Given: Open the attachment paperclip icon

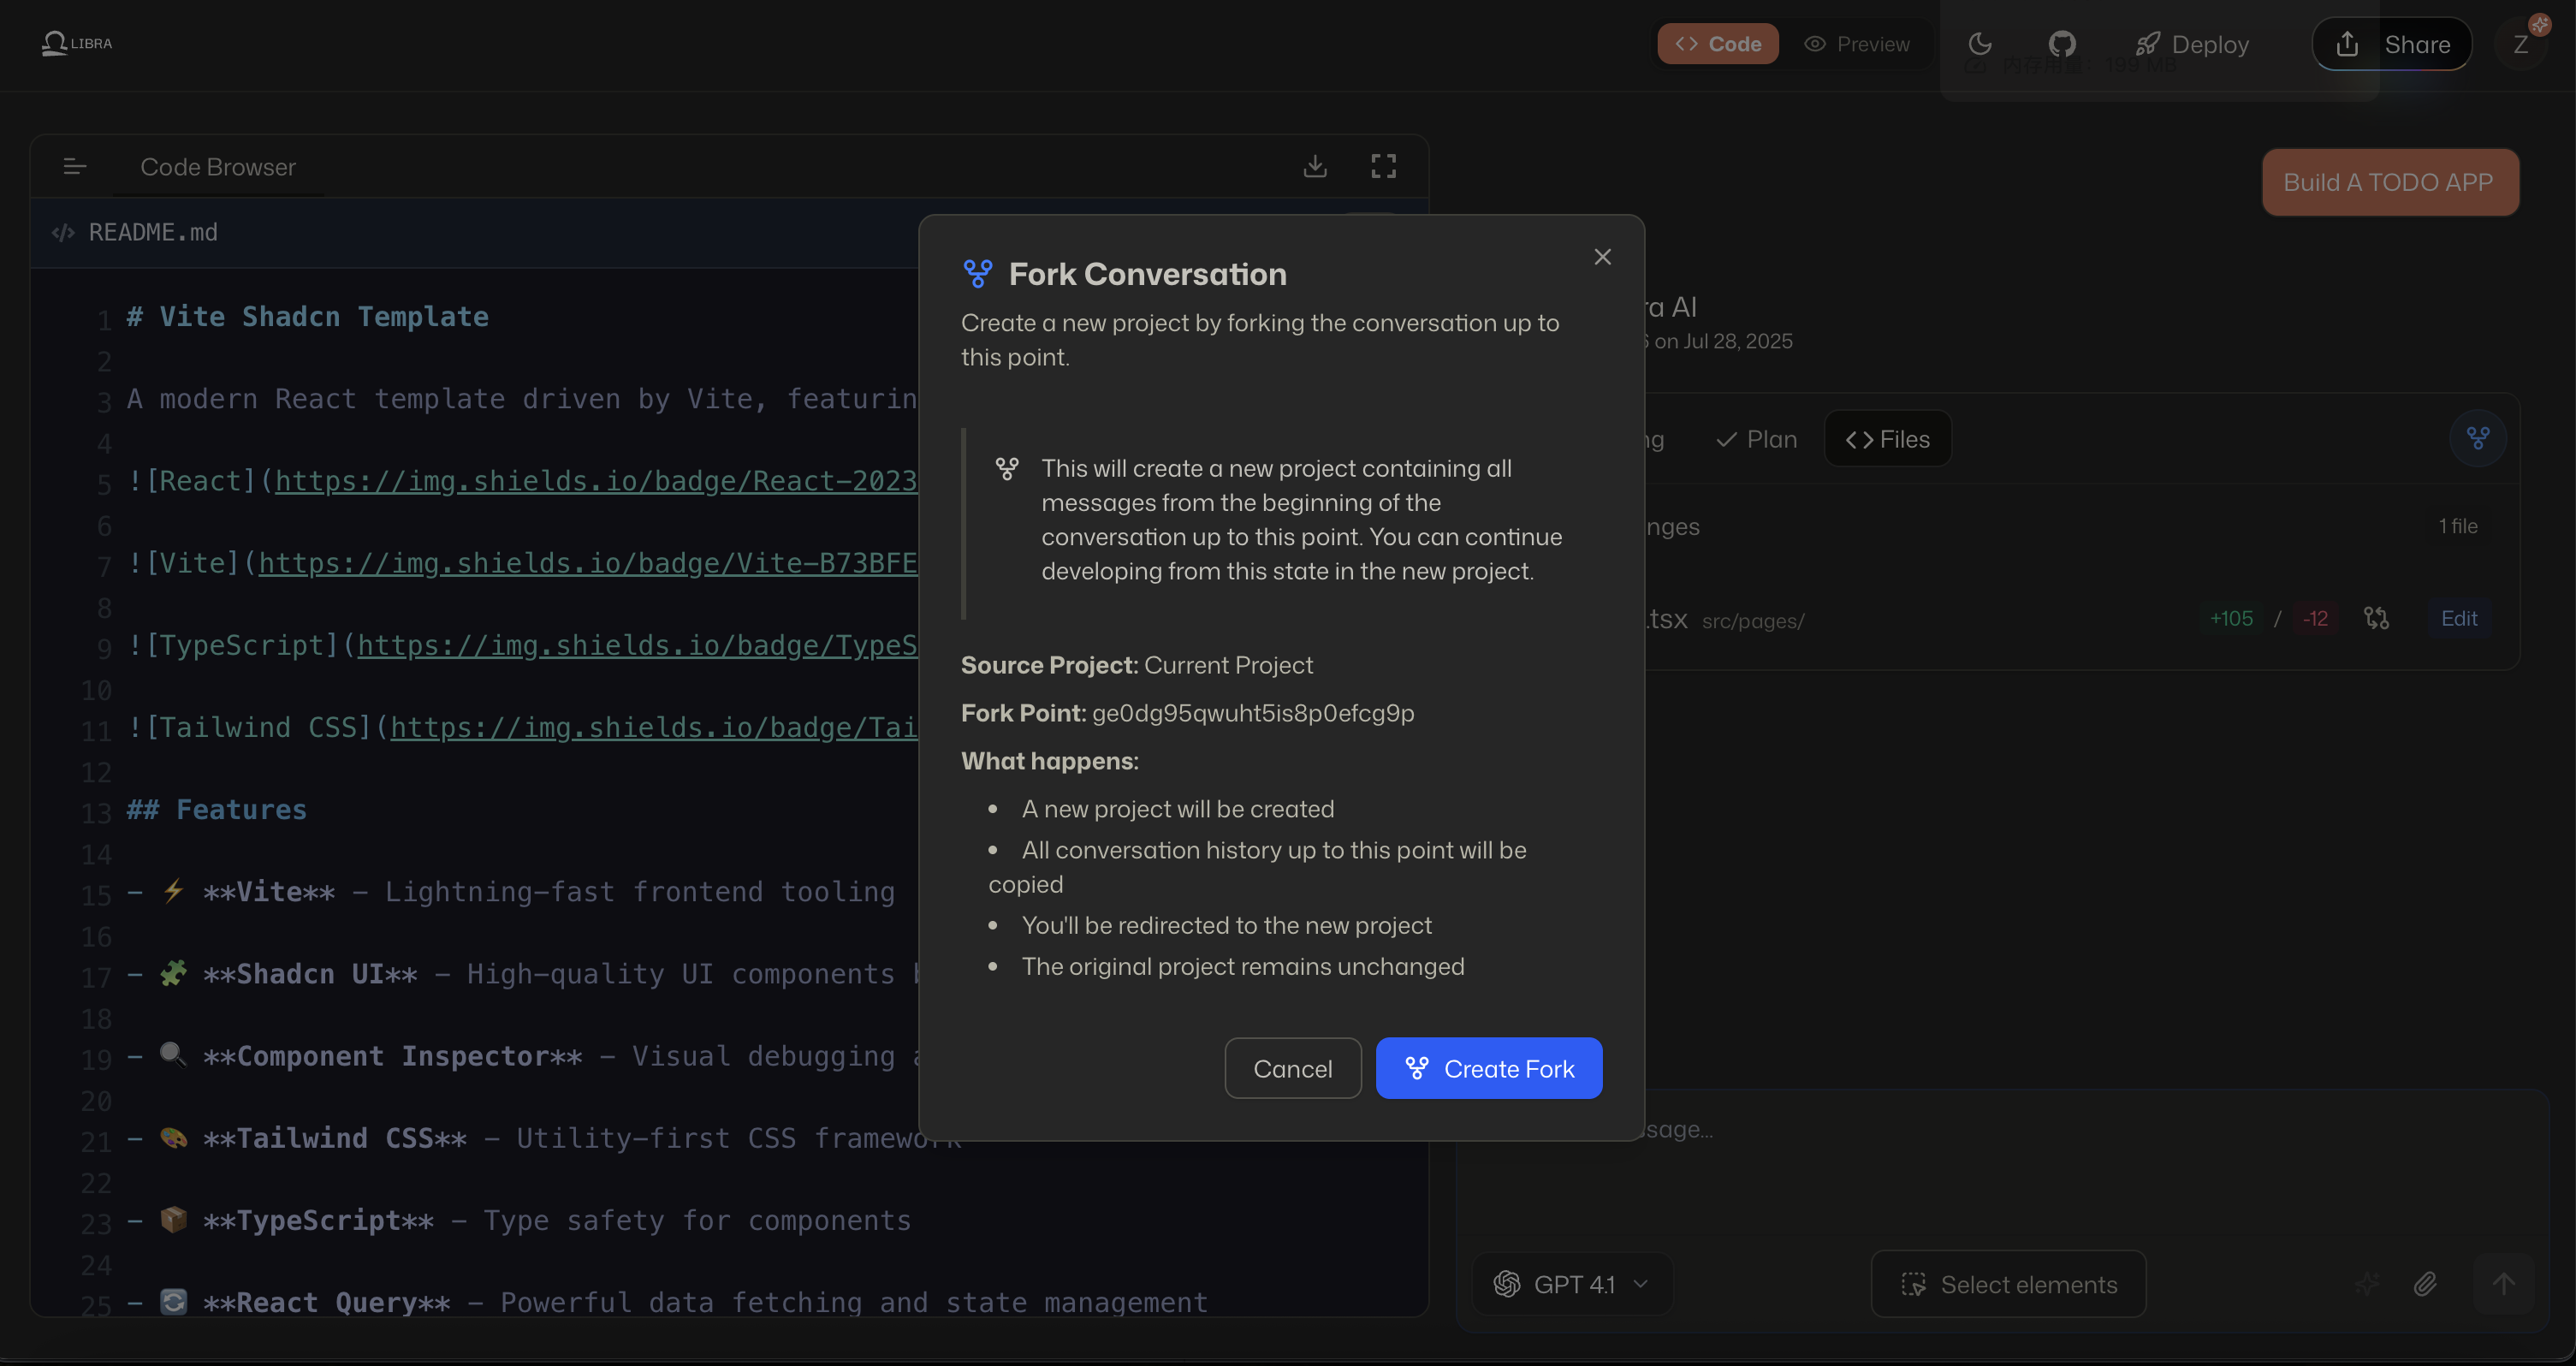Looking at the screenshot, I should pos(2426,1284).
